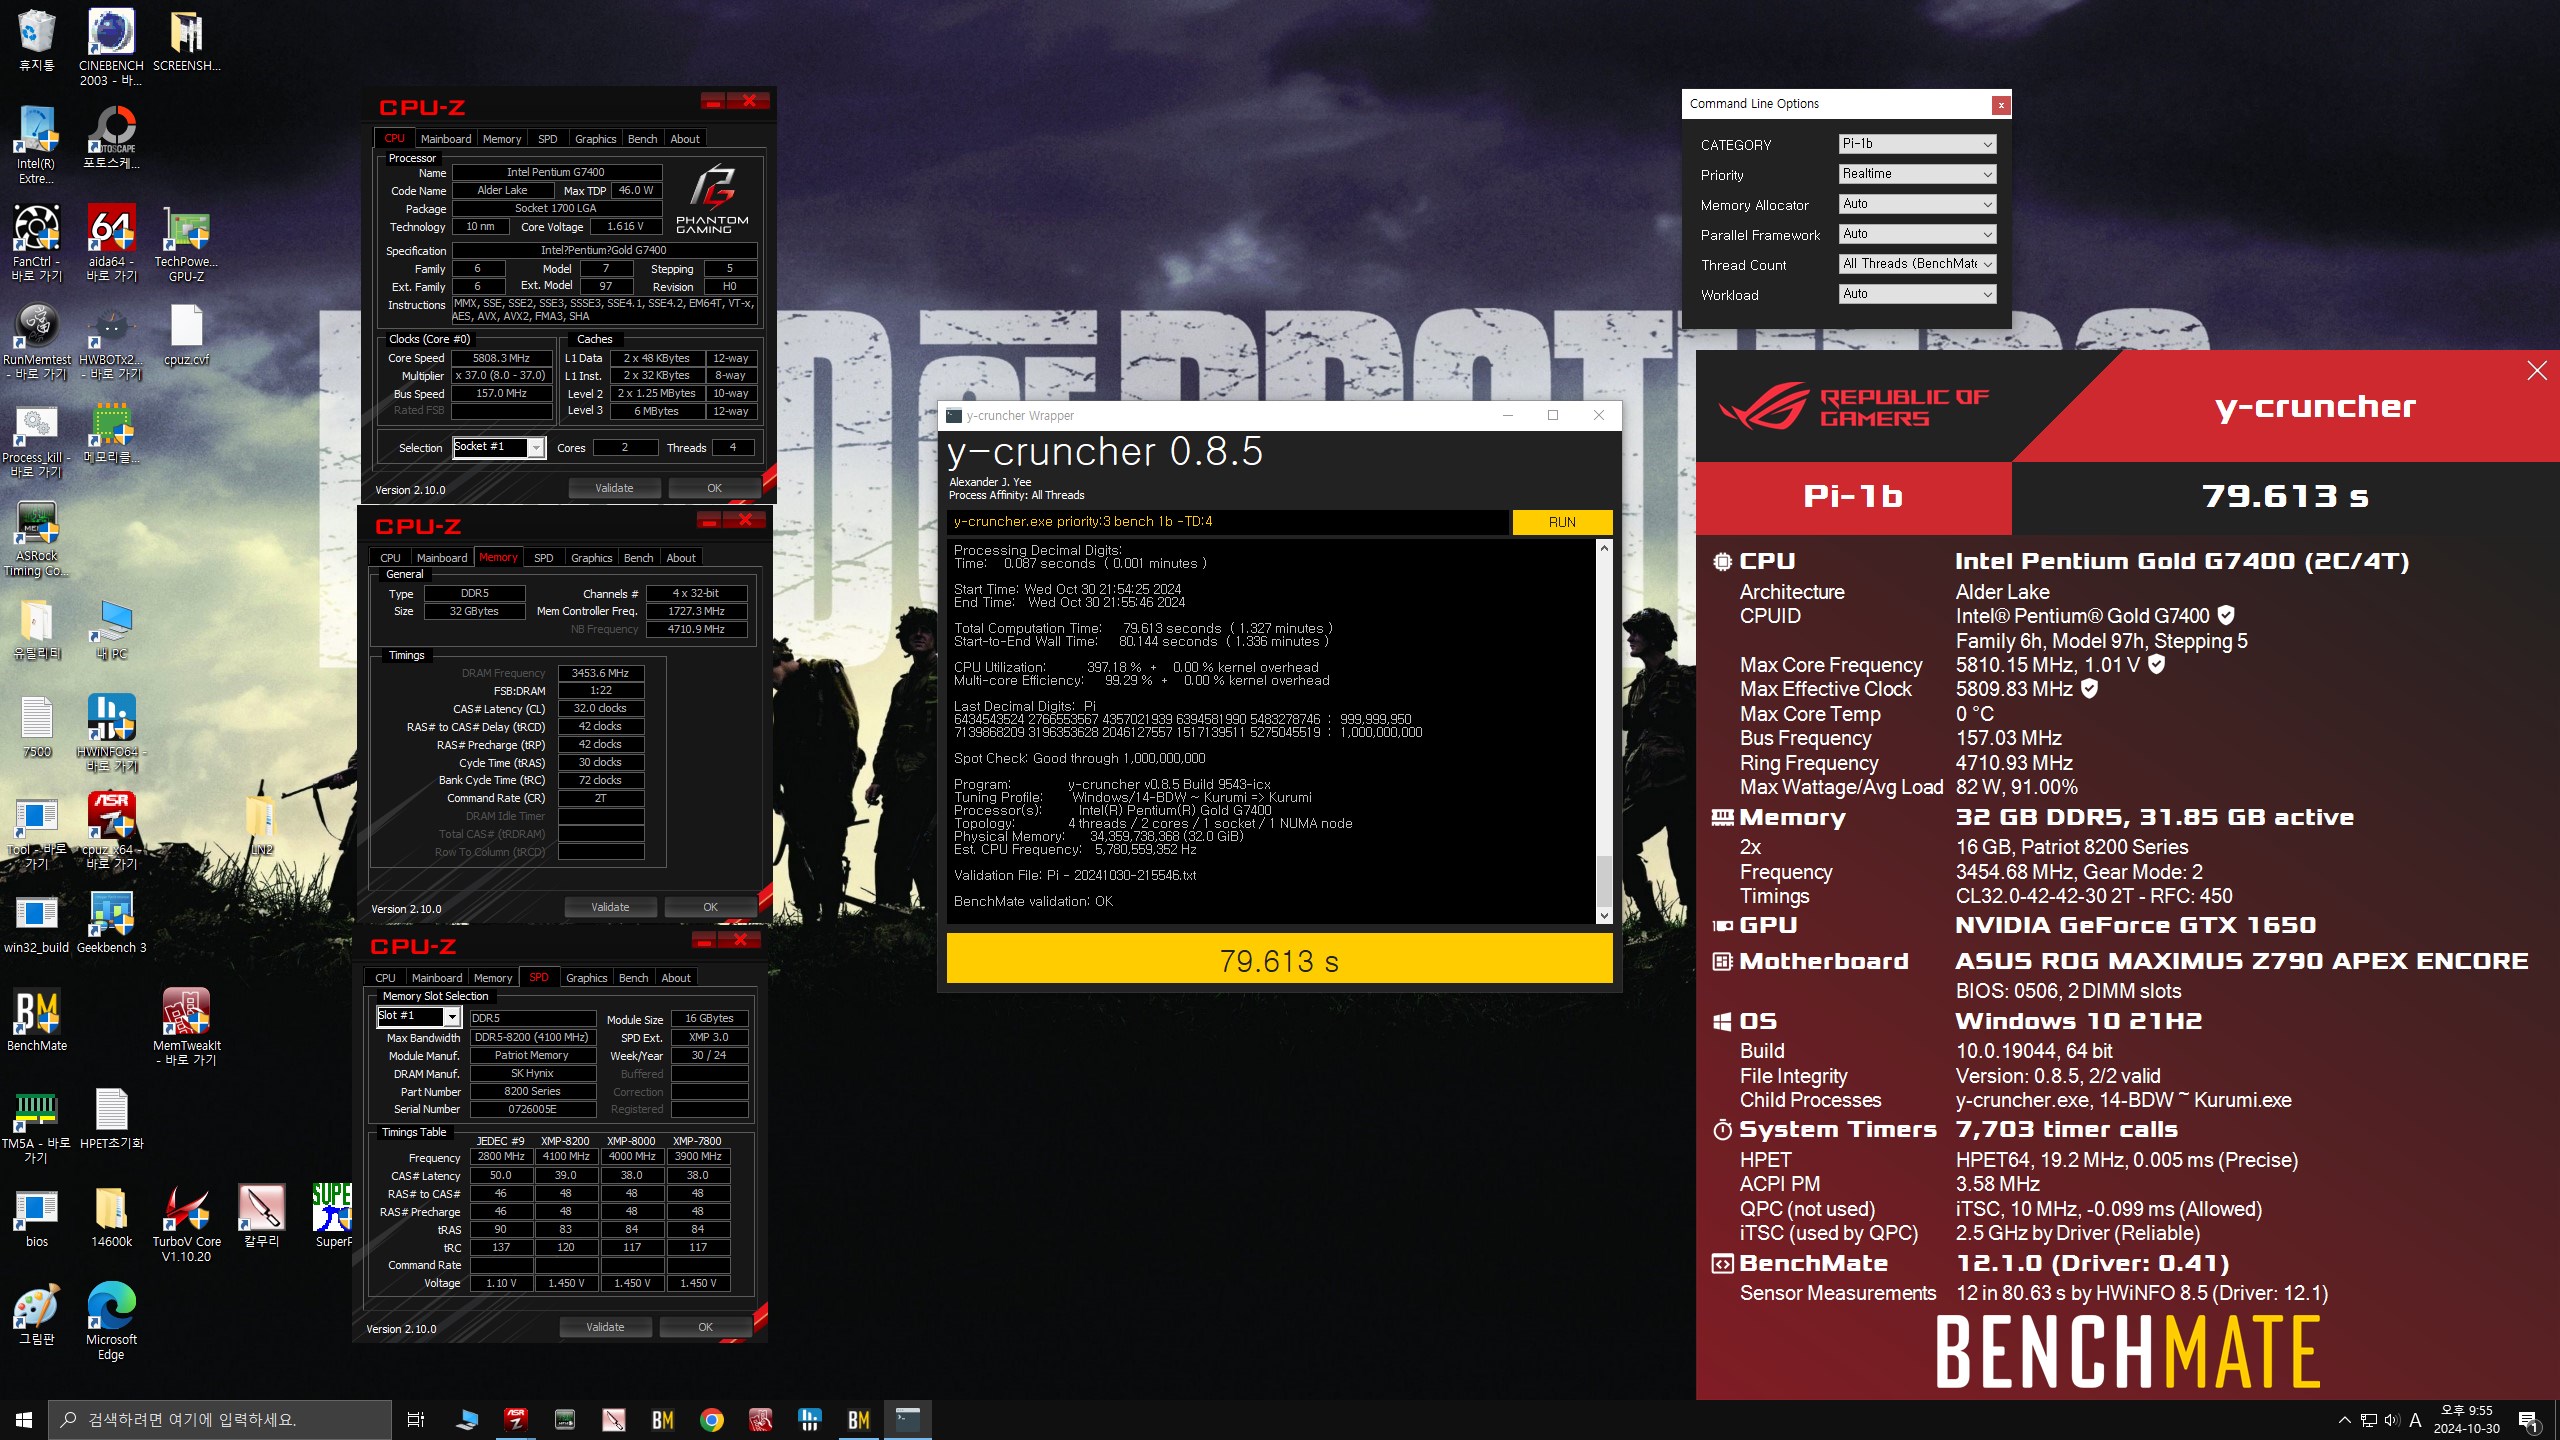Click the y-cruncher wrapper taskbar icon
Image resolution: width=2560 pixels, height=1440 pixels.
(x=907, y=1420)
